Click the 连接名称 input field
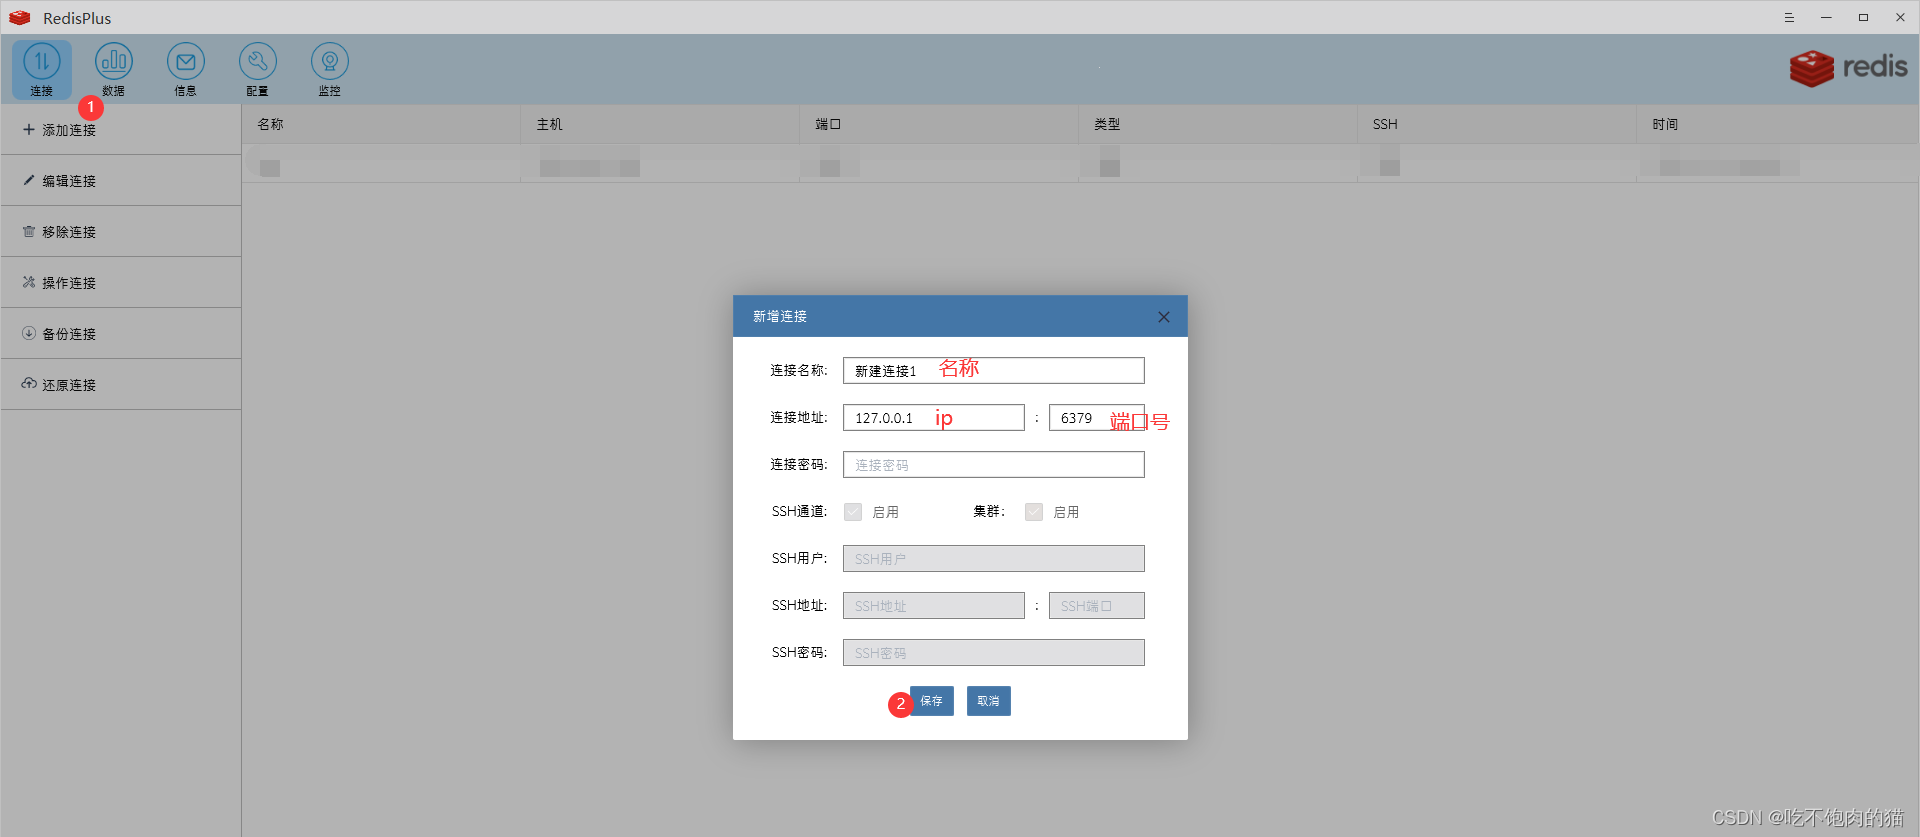Screen dimensions: 1920x837 pos(994,371)
